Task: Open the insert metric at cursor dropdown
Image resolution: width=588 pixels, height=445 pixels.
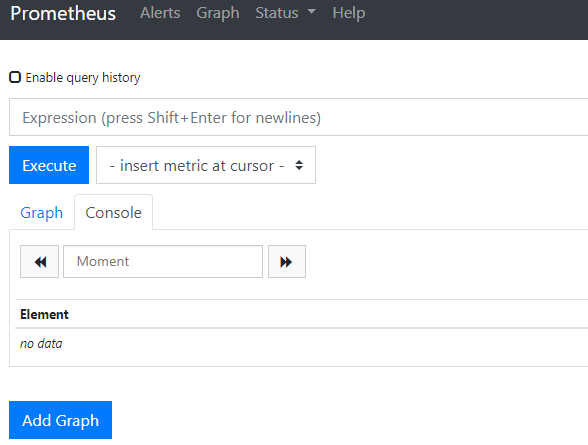Action: coord(206,165)
